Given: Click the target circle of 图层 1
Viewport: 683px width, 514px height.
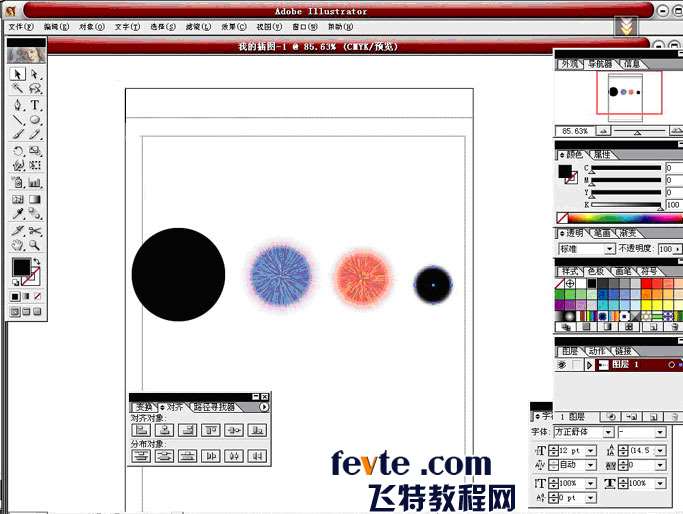Looking at the screenshot, I should pyautogui.click(x=671, y=365).
